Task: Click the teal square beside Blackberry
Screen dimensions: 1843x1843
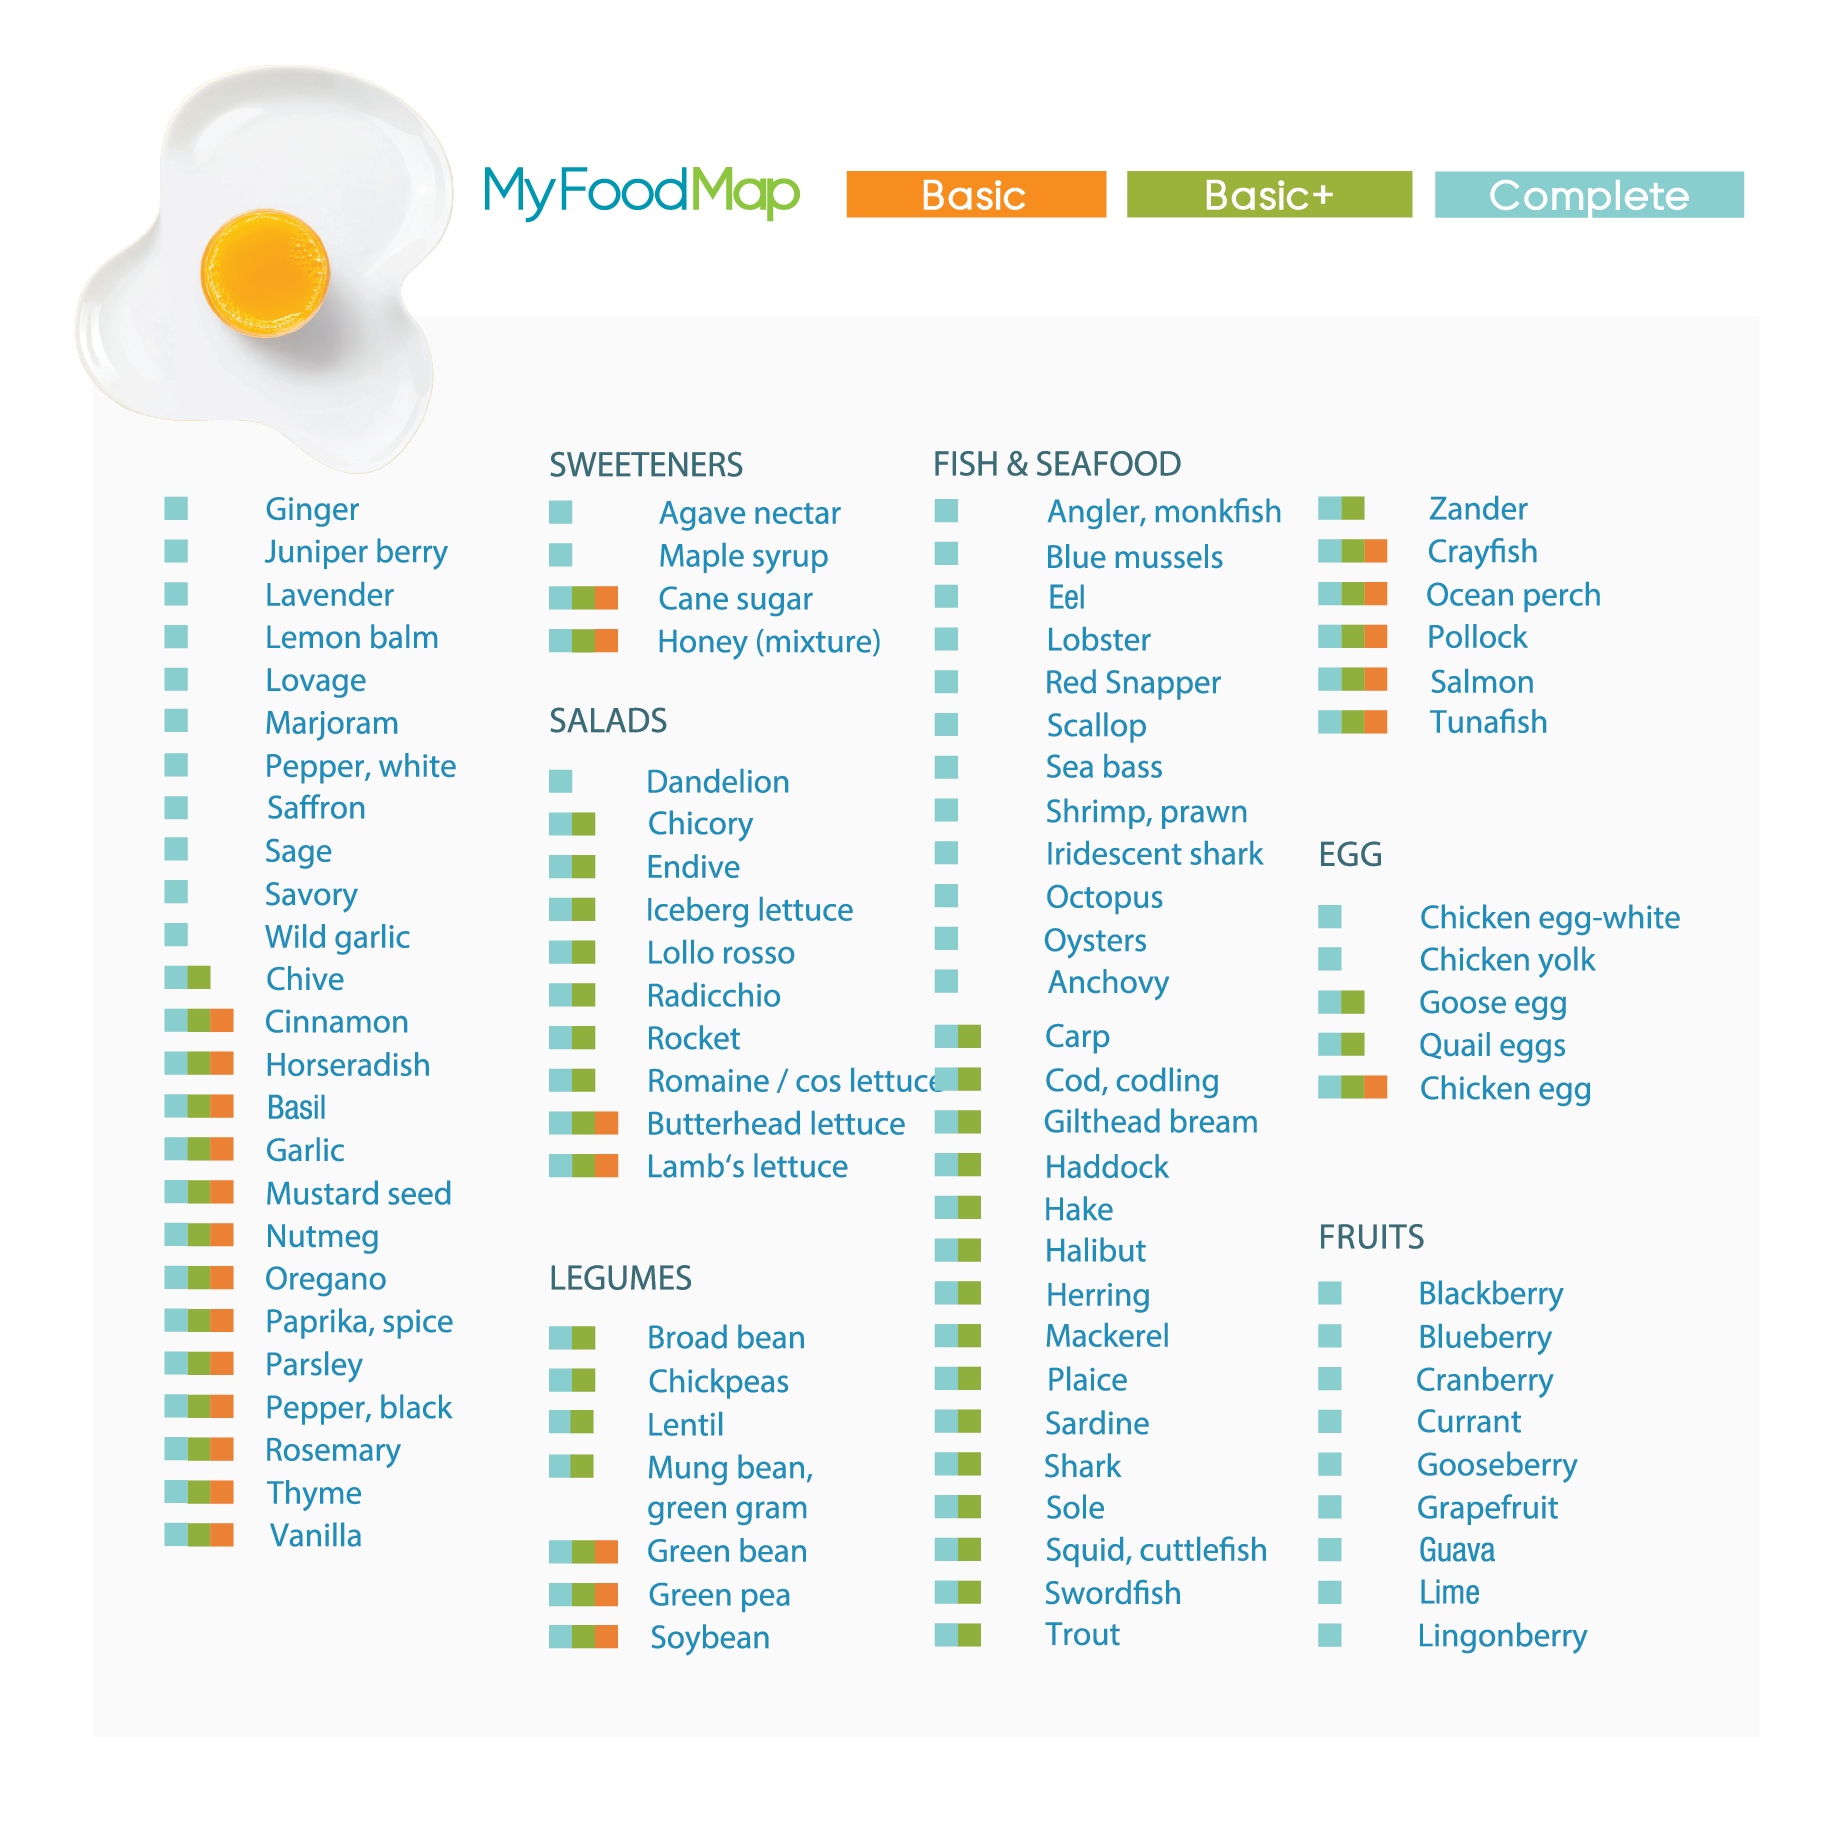Action: (1329, 1293)
